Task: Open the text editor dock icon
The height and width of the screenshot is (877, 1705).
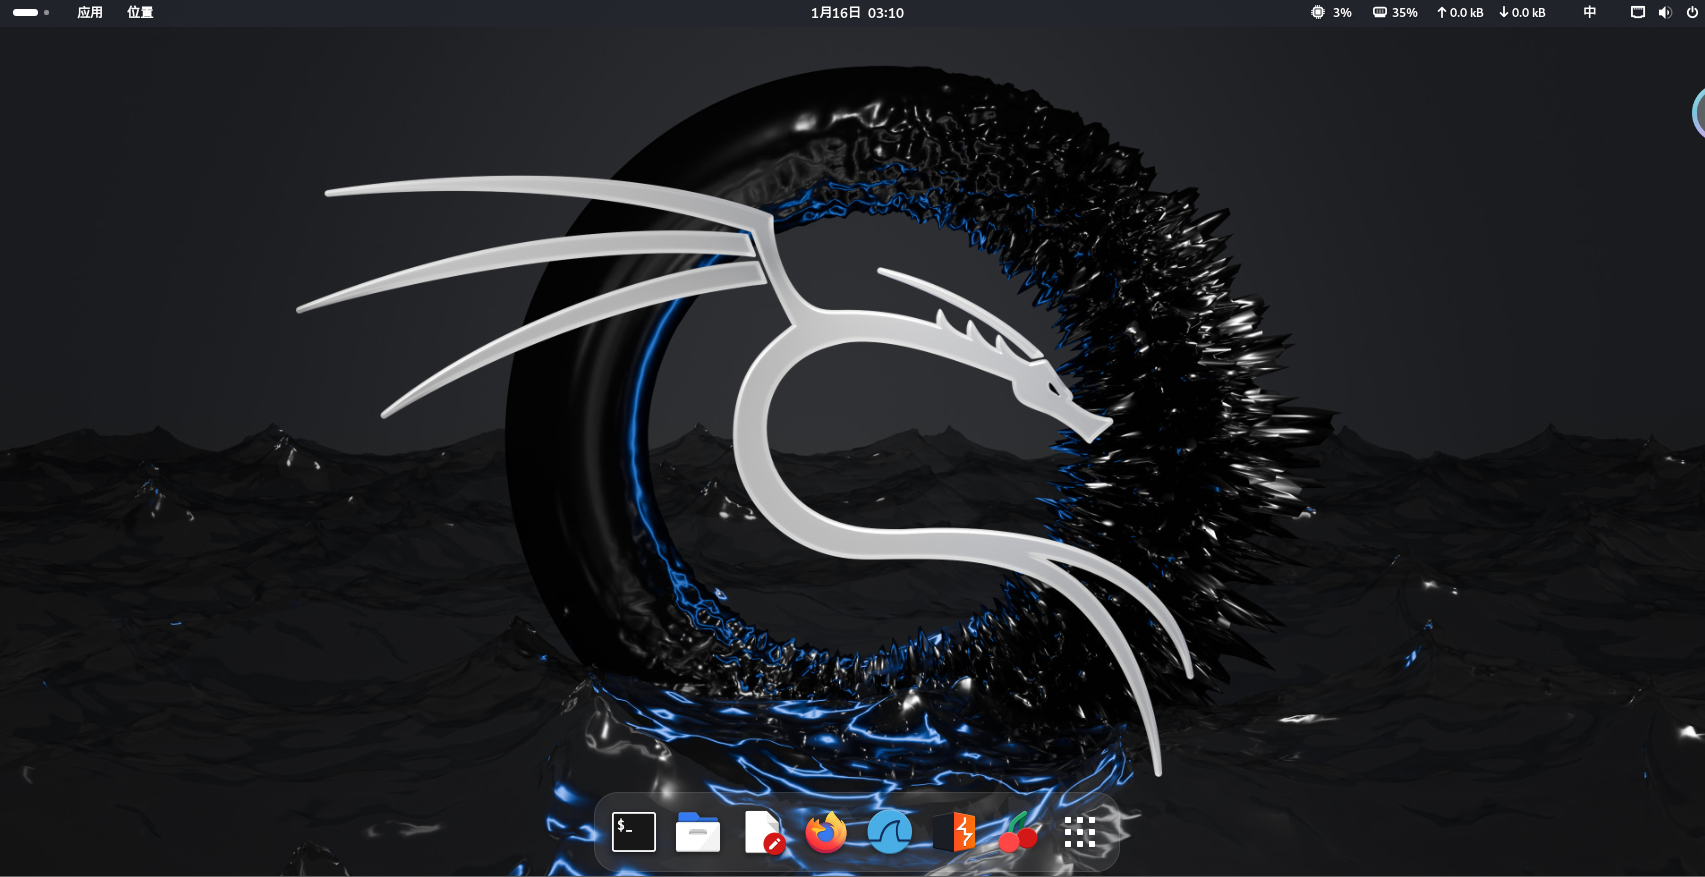Action: tap(763, 832)
